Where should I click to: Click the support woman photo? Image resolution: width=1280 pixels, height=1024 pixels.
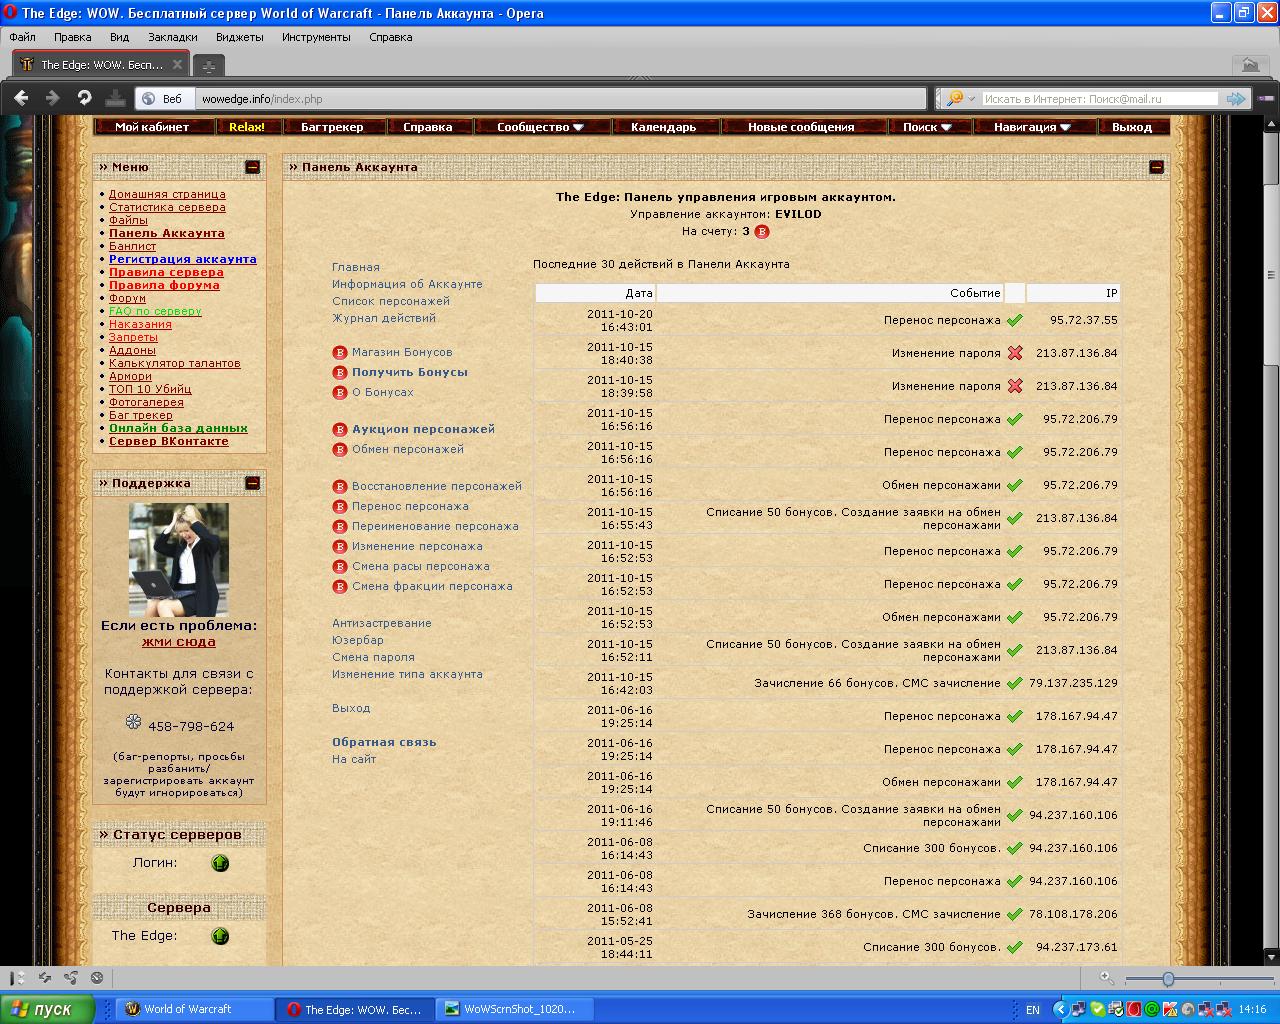pyautogui.click(x=178, y=560)
